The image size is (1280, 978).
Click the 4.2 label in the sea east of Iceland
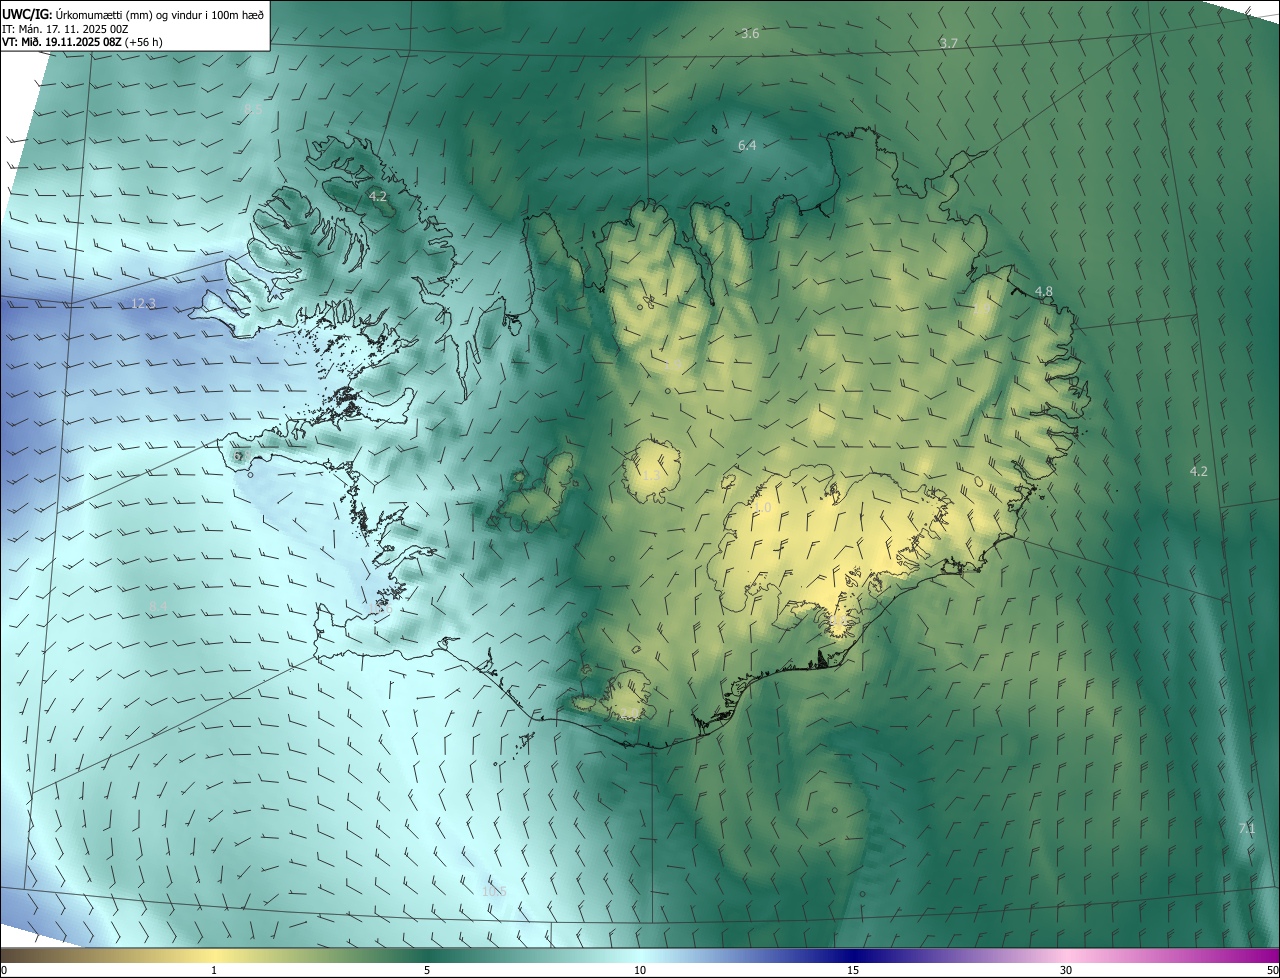point(1198,471)
